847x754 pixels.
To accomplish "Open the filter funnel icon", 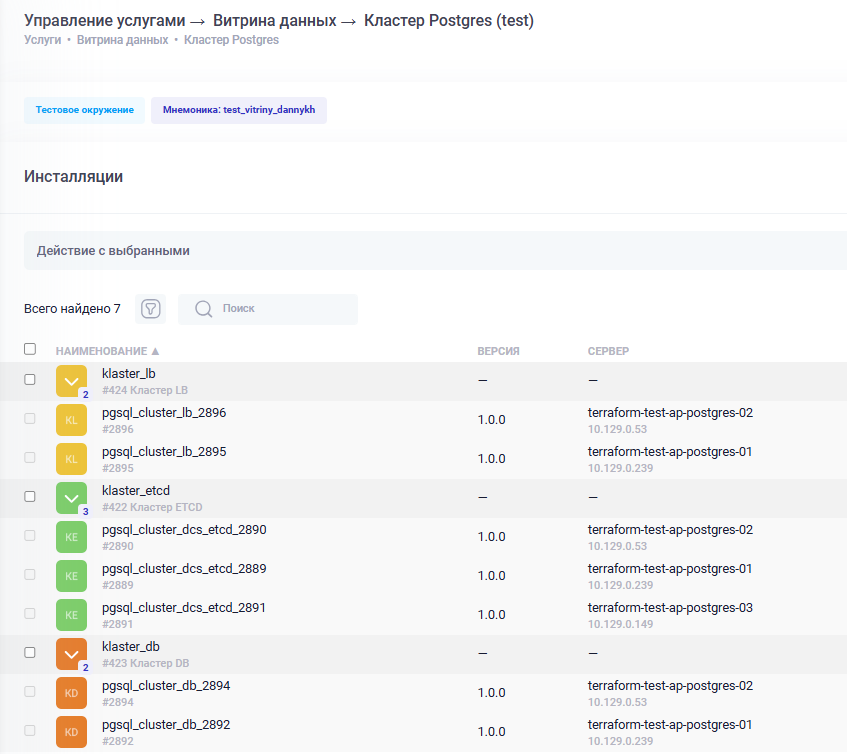I will click(150, 309).
